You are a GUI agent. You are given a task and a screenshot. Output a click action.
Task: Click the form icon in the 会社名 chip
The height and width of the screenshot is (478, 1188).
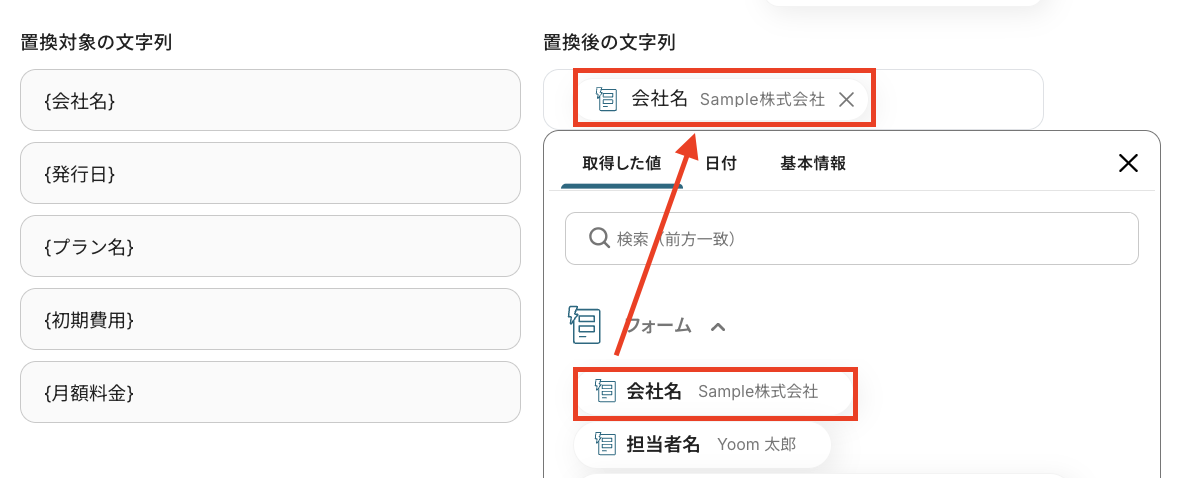[607, 99]
